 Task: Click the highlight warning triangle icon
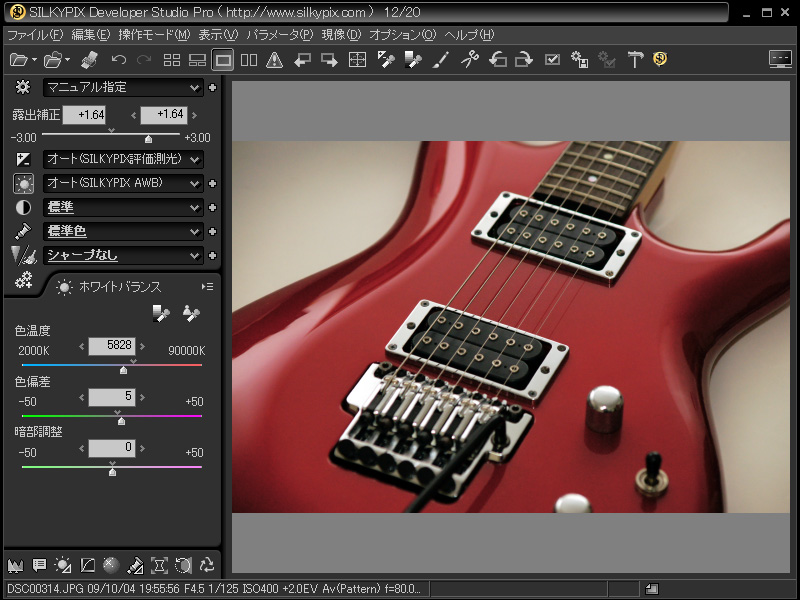(x=276, y=60)
